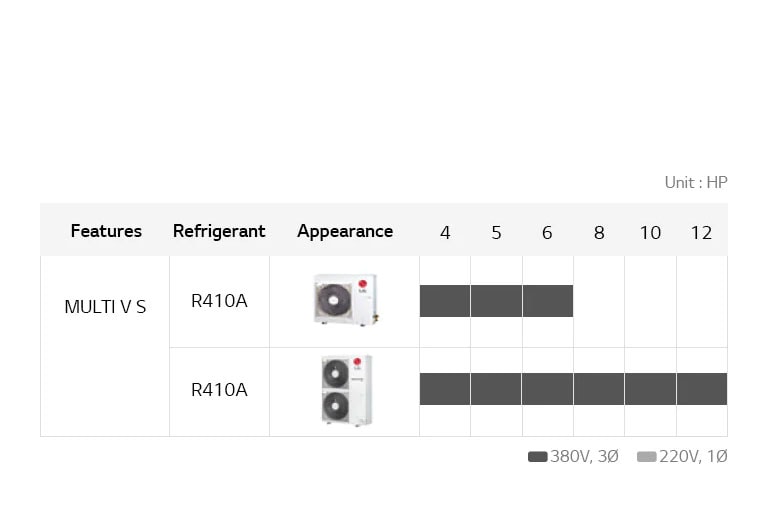Select the light gray 220V legend swatch
The image size is (768, 525).
pos(646,457)
